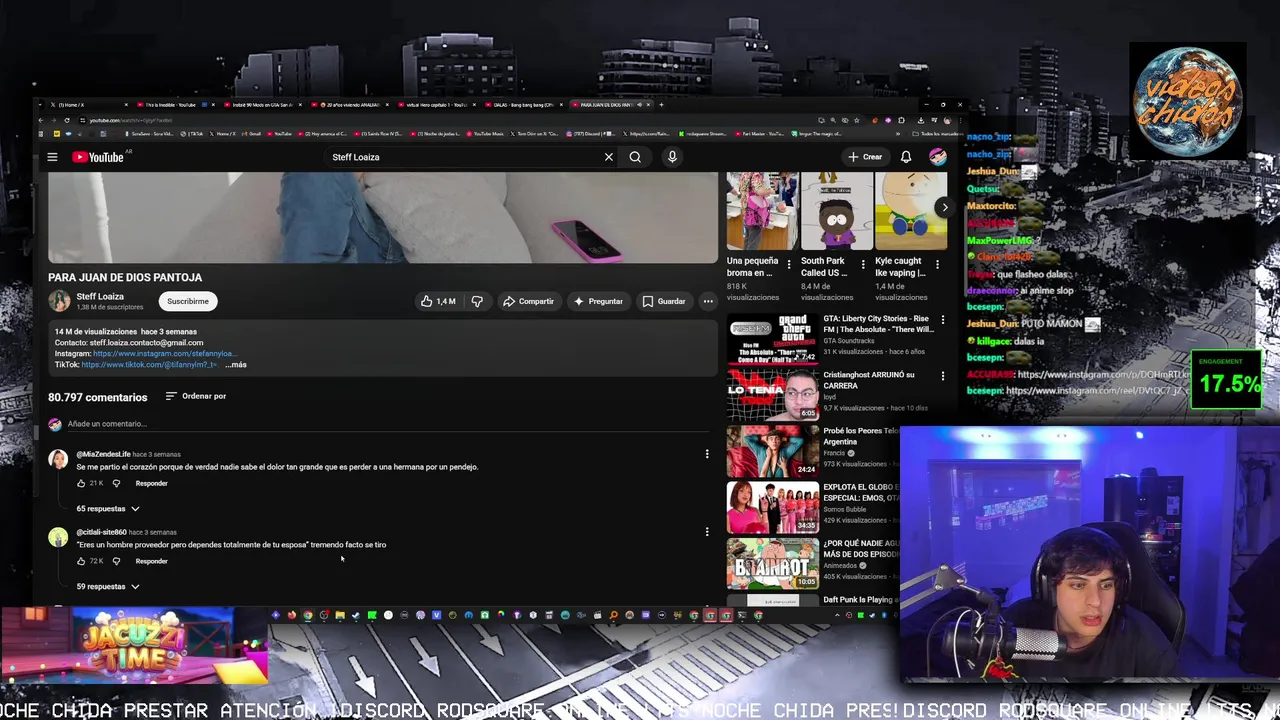Expand 59 respuestas replies
The image size is (1280, 720).
[x=108, y=587]
